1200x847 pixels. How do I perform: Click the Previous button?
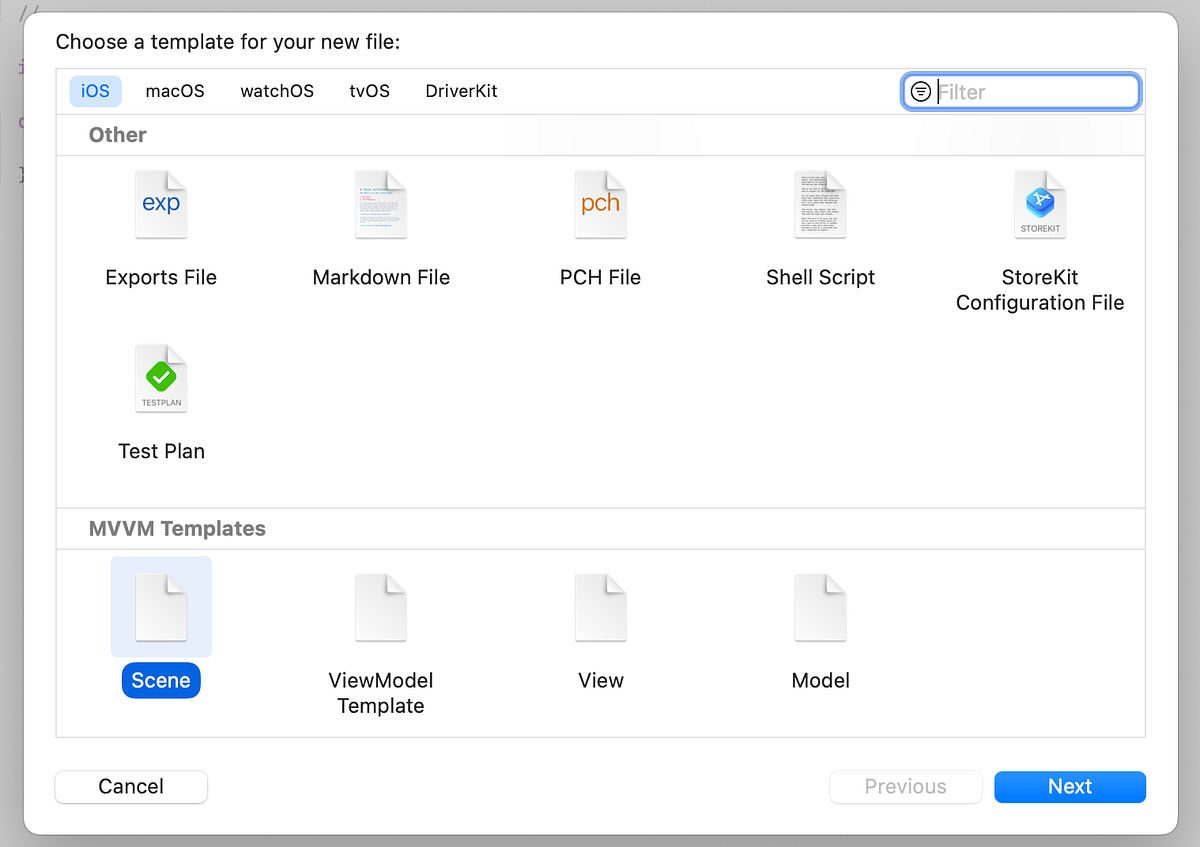[x=905, y=787]
